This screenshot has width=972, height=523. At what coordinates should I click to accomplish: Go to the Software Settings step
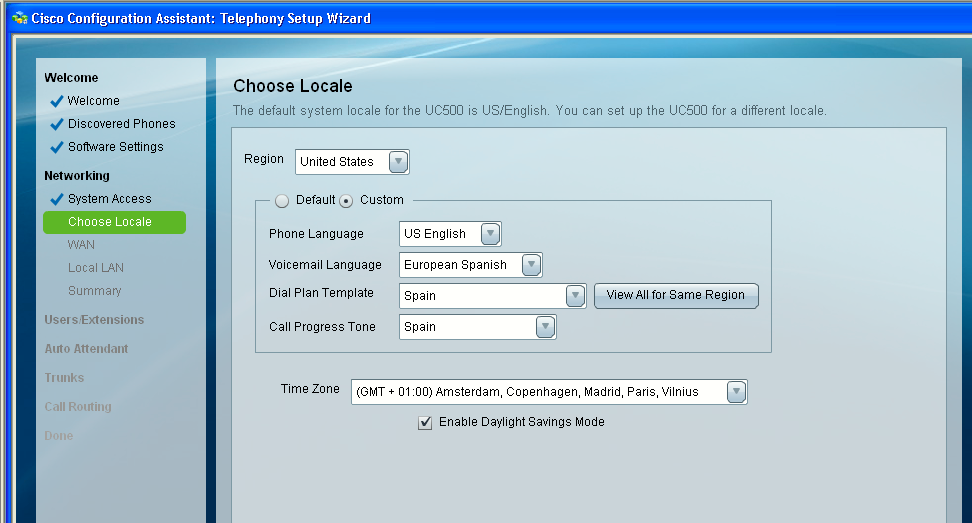115,146
